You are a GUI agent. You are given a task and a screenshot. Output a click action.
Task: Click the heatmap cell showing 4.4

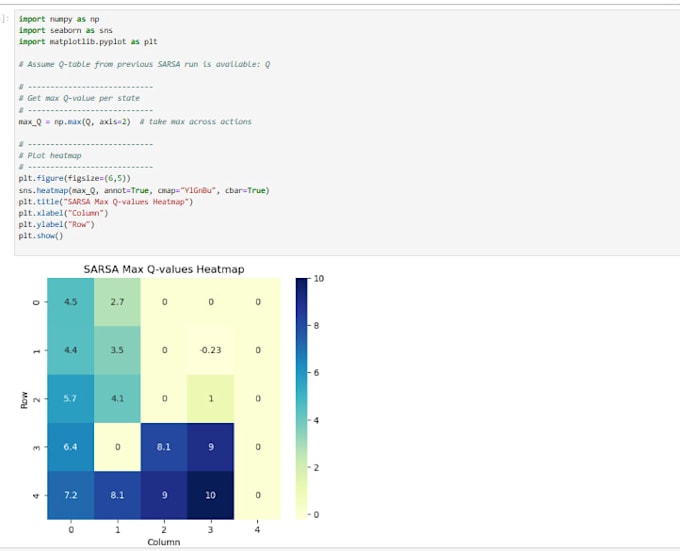[x=71, y=350]
